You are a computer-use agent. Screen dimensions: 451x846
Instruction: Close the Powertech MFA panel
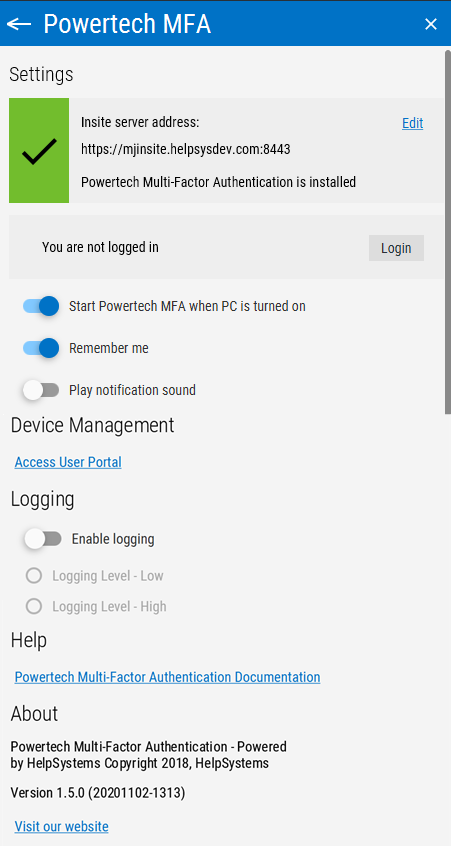pyautogui.click(x=430, y=24)
